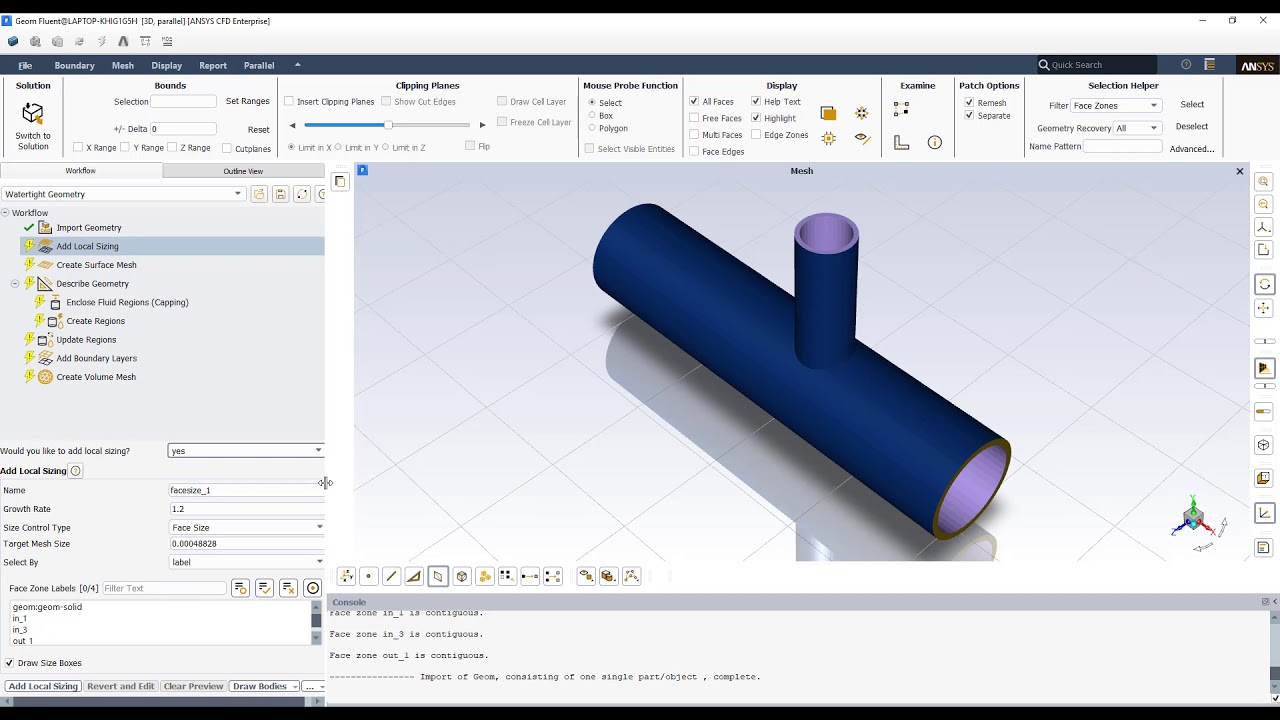The width and height of the screenshot is (1280, 720).
Task: Click the pan view icon on right toolbar
Action: [1264, 309]
